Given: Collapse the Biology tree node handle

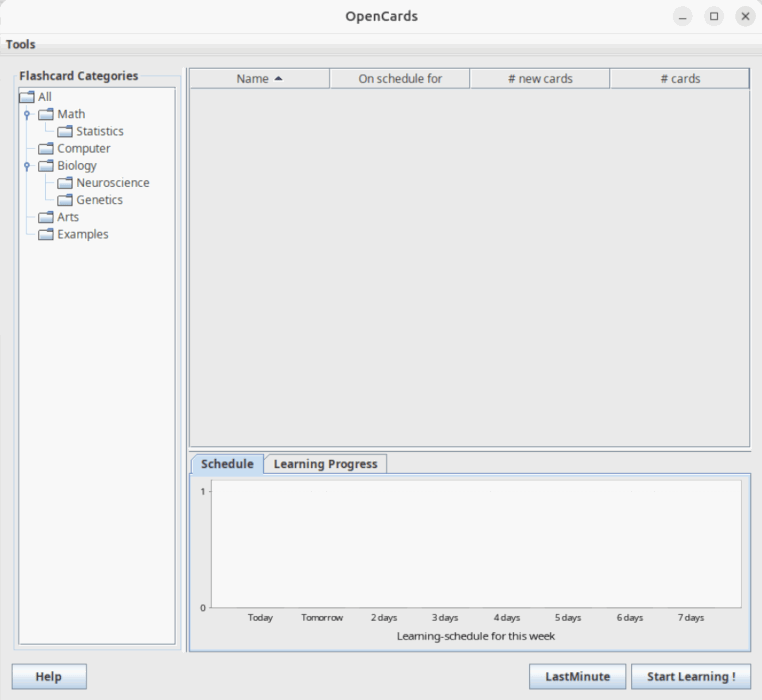Looking at the screenshot, I should (x=27, y=166).
